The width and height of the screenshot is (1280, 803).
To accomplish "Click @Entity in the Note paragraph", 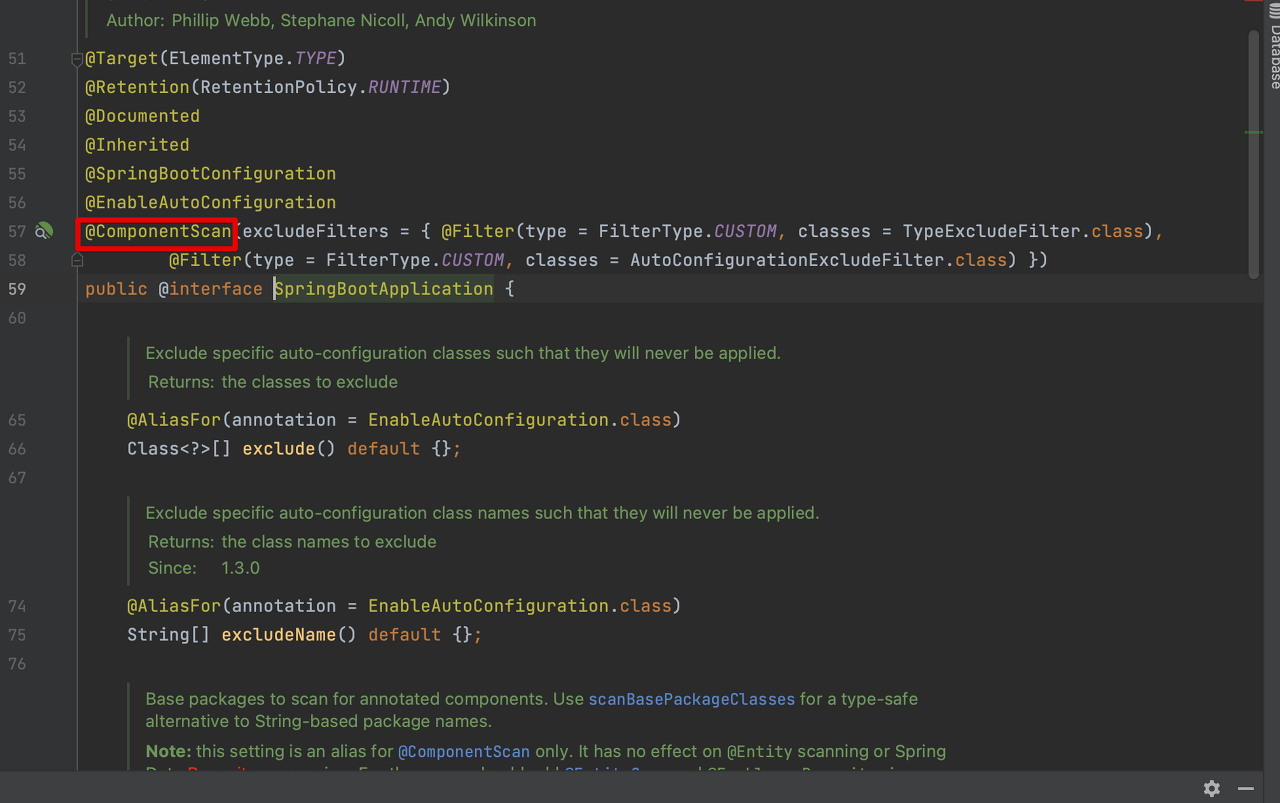I will (759, 751).
